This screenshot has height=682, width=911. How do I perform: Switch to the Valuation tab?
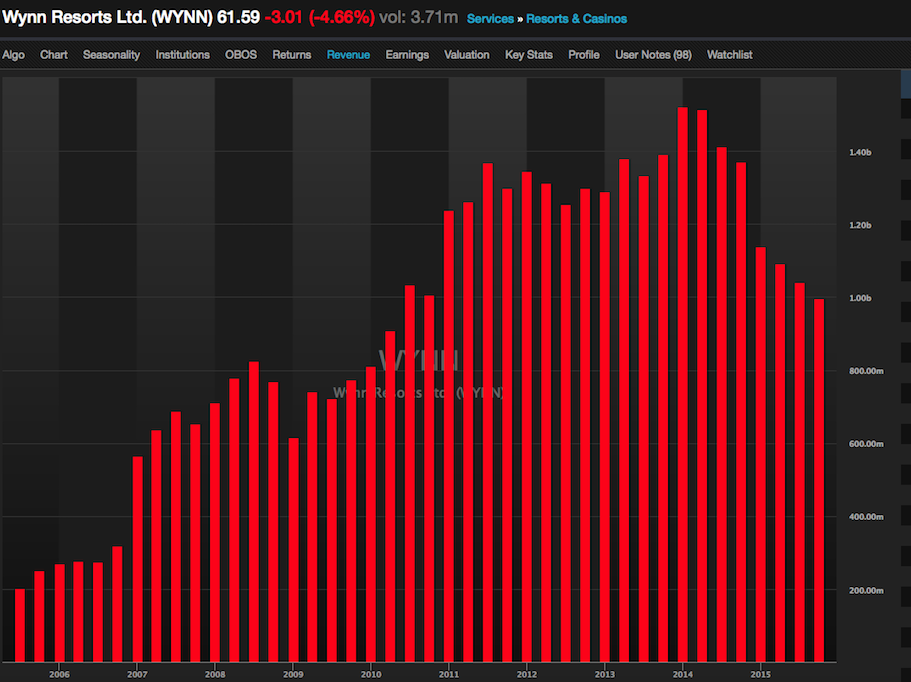point(467,55)
